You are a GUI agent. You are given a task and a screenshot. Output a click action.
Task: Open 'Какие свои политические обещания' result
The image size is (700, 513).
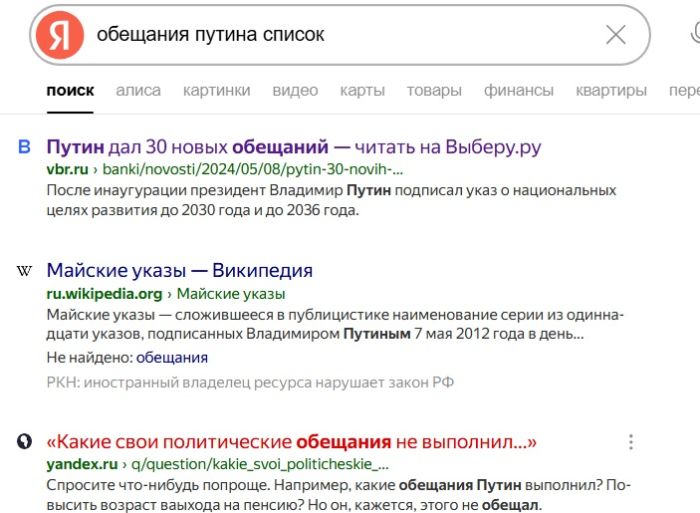[291, 441]
